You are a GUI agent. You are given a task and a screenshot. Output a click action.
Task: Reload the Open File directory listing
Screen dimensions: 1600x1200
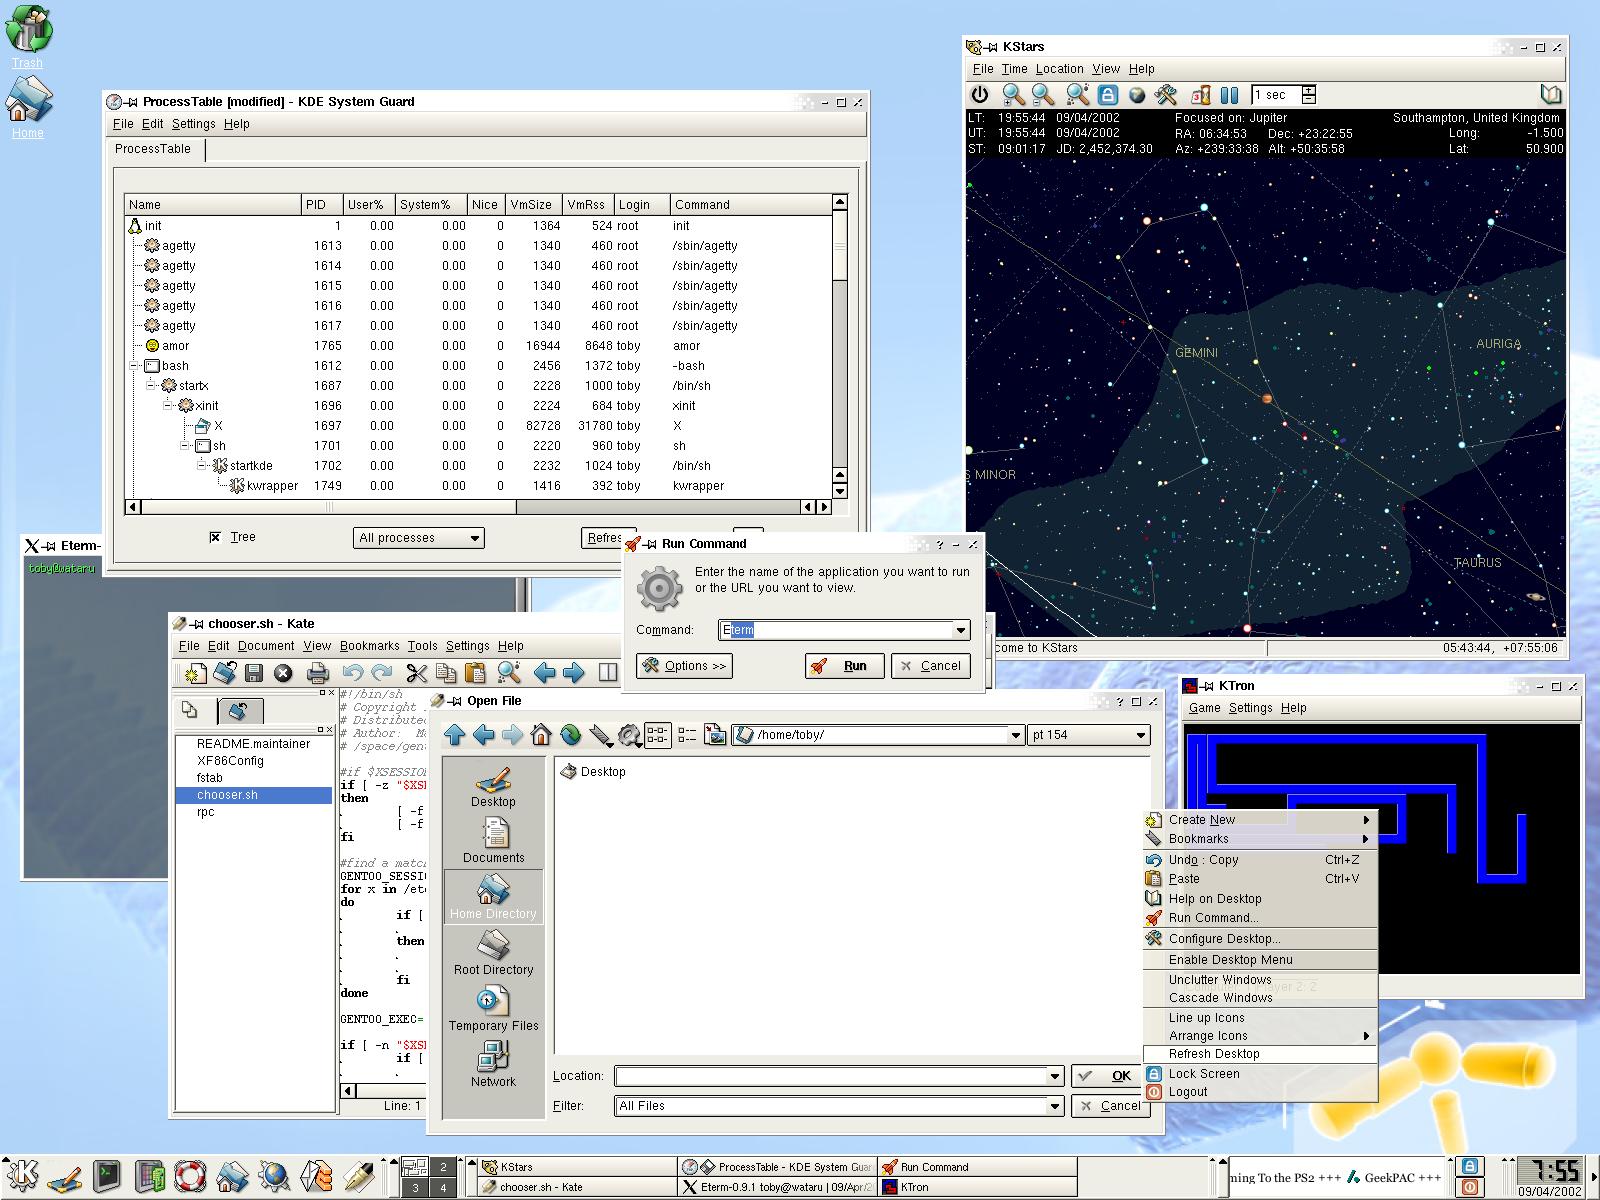[571, 735]
